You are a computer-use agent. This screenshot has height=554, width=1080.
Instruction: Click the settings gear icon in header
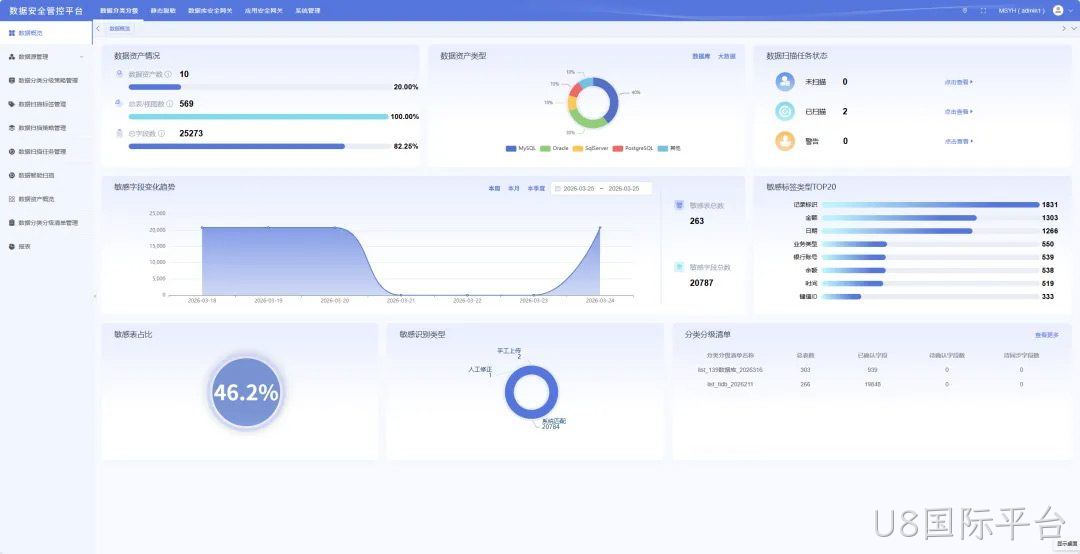coord(964,10)
